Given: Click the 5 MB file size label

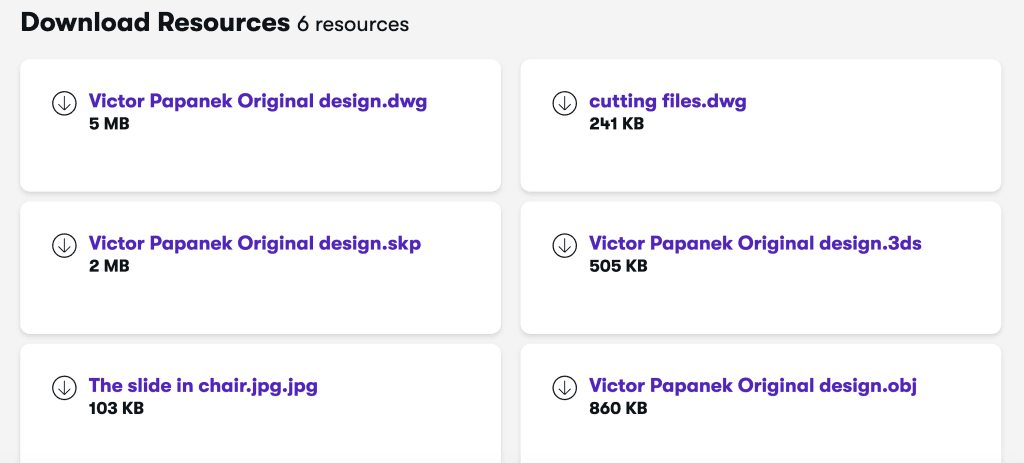Looking at the screenshot, I should (x=109, y=124).
